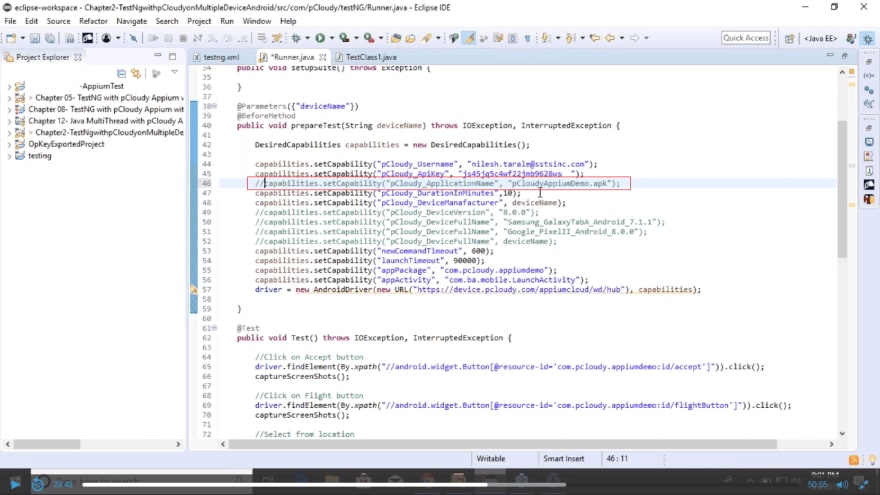Expand Chapter 08- TestNG project node
This screenshot has width=880, height=495.
coord(8,109)
